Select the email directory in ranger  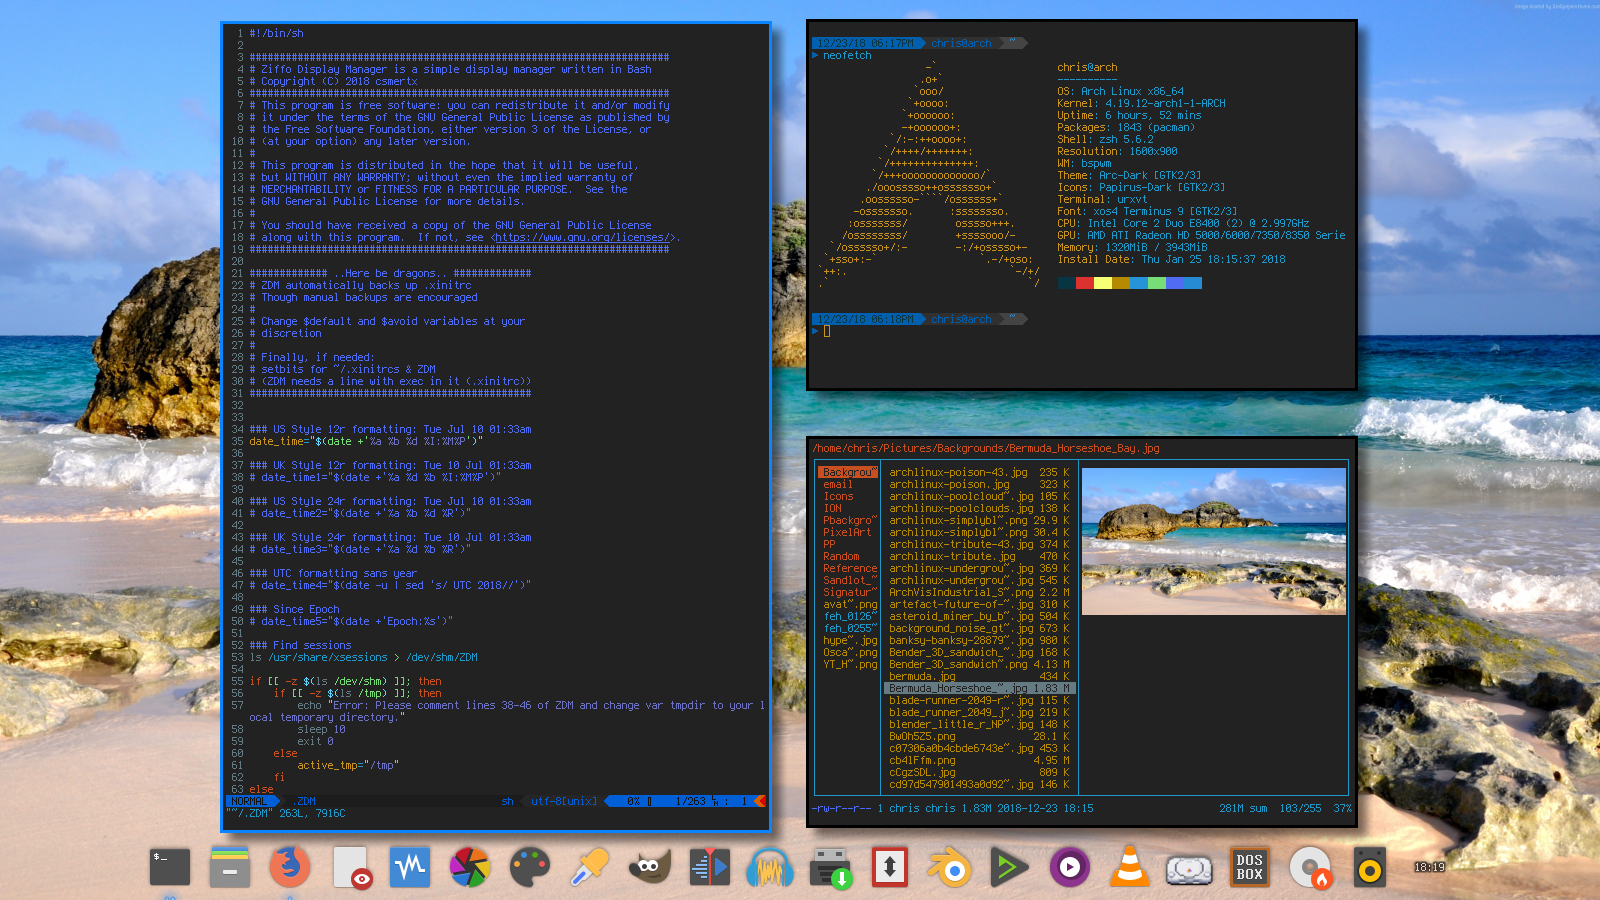tap(838, 484)
